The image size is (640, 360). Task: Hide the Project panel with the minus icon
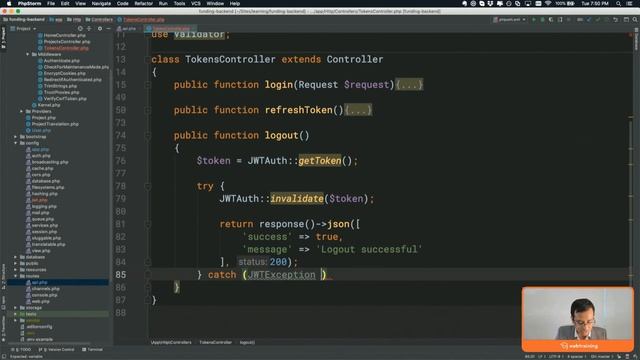coord(108,29)
